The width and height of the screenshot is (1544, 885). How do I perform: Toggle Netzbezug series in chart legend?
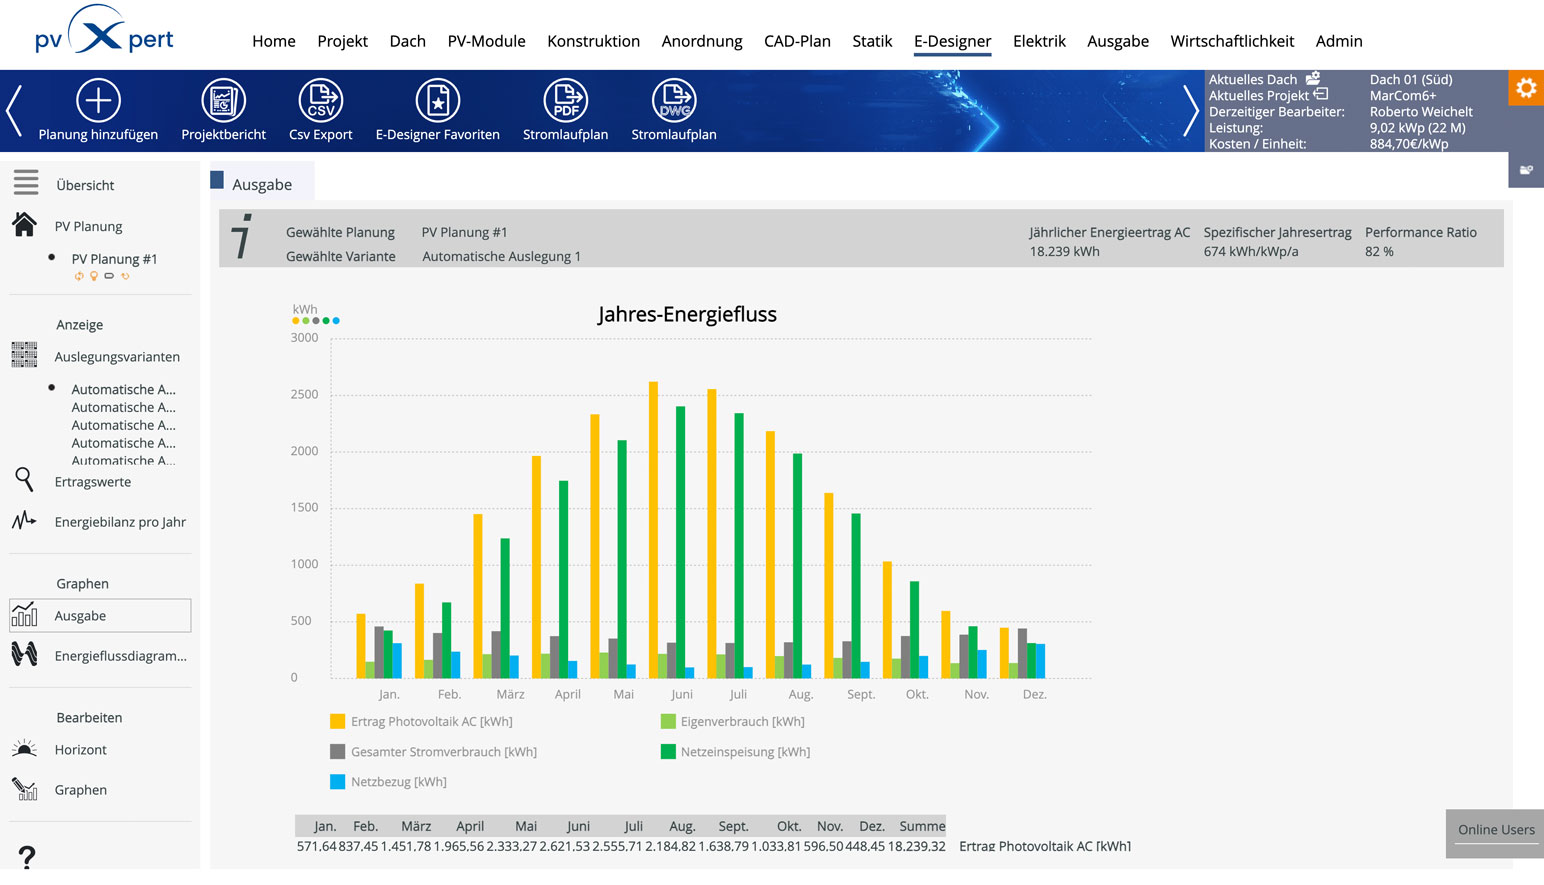pyautogui.click(x=338, y=782)
